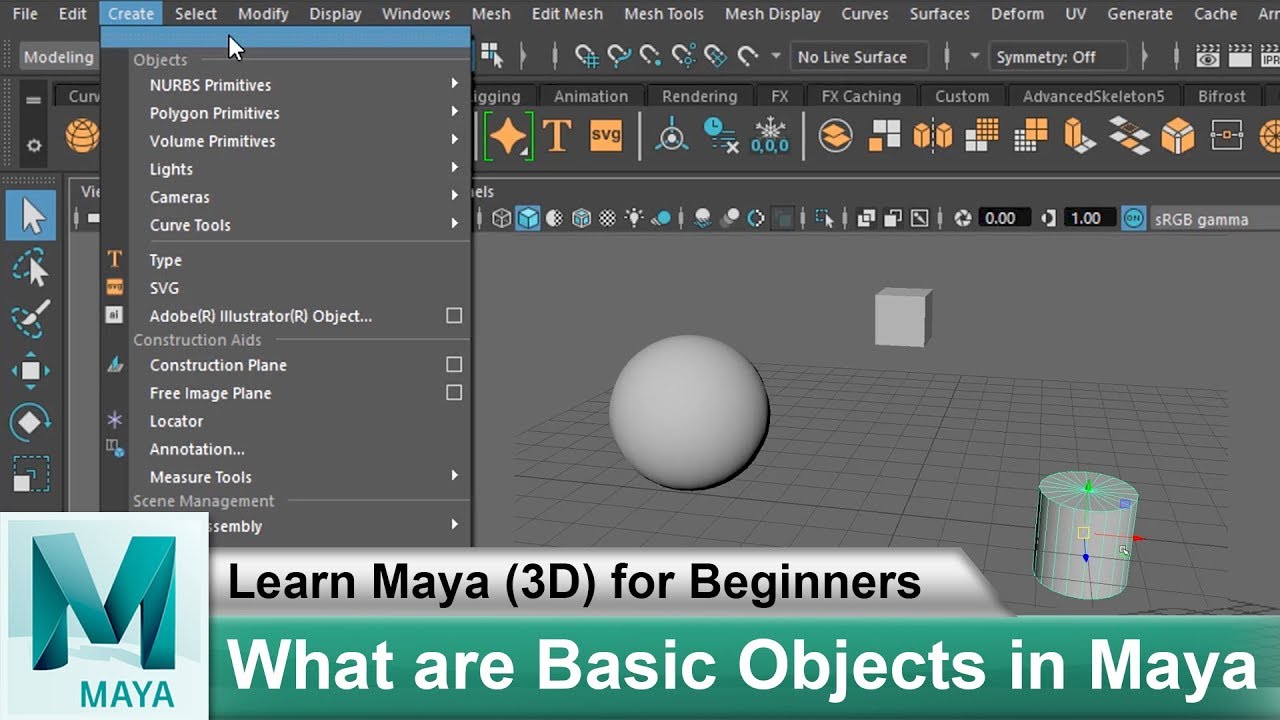Click the No Live Surface field

click(858, 57)
